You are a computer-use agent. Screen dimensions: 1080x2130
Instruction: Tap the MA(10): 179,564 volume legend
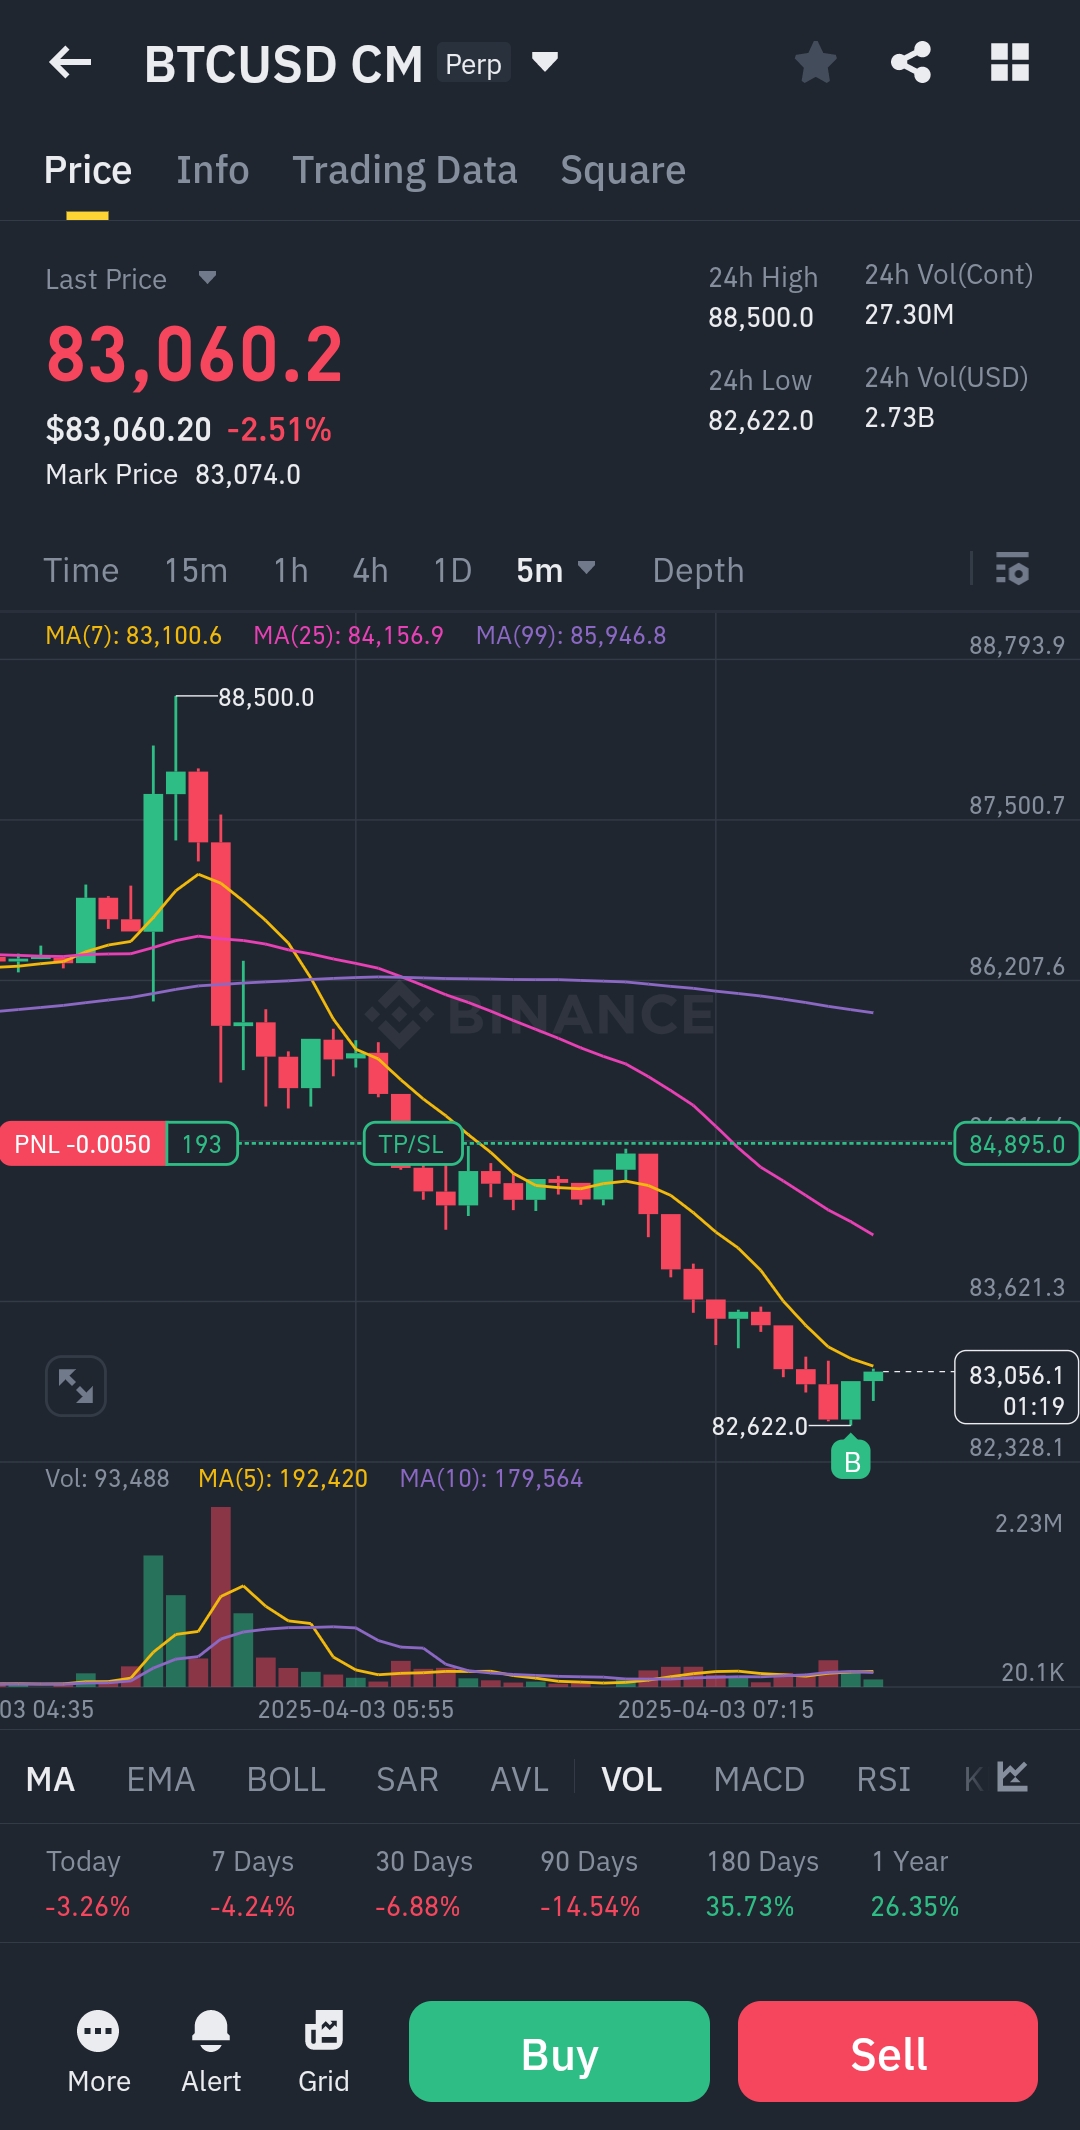click(x=491, y=1478)
